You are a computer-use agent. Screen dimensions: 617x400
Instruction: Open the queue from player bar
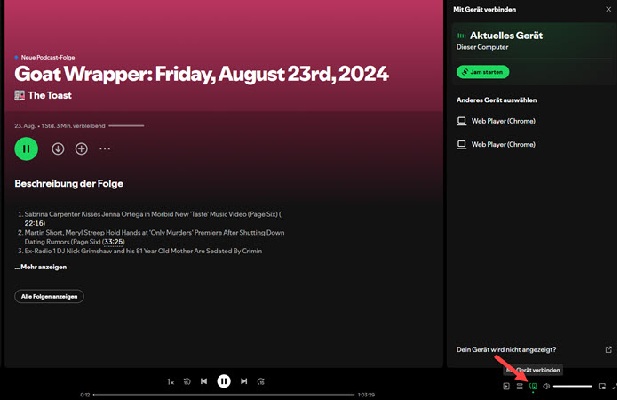tap(519, 386)
